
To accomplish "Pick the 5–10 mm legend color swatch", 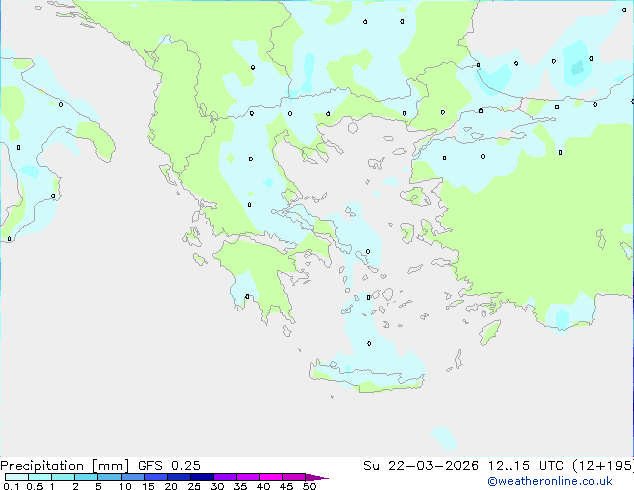I will pyautogui.click(x=109, y=477).
